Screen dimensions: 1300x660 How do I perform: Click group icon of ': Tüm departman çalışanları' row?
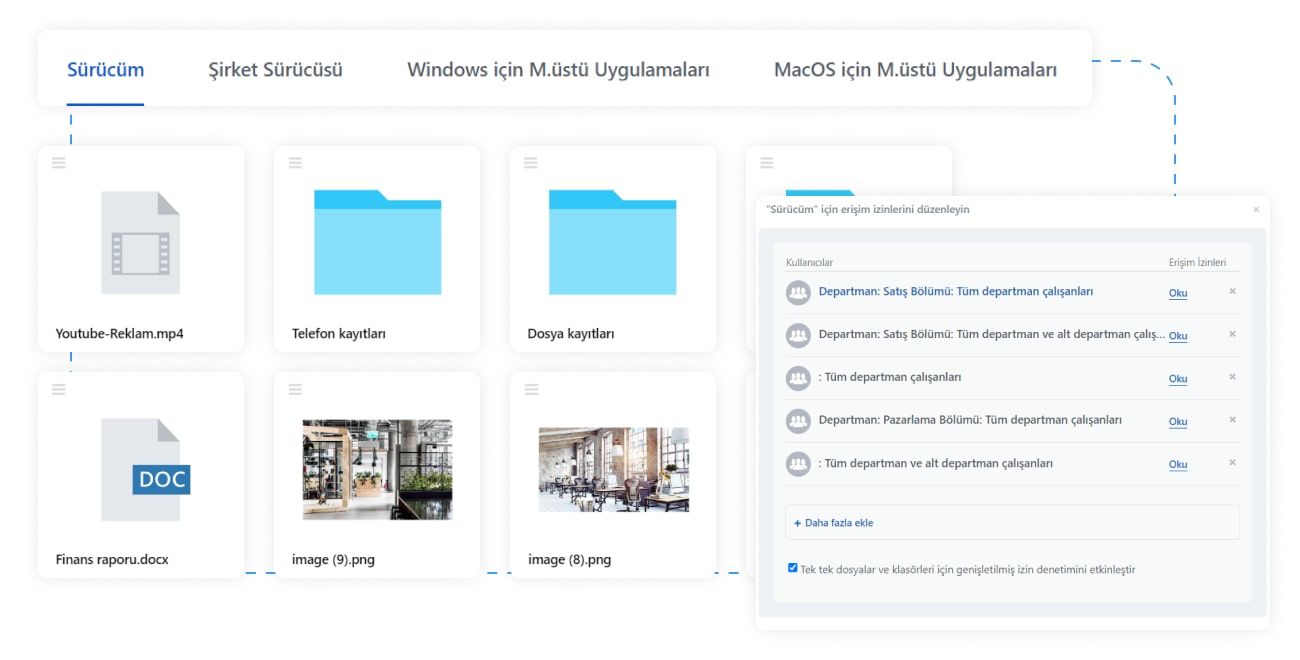coord(798,378)
